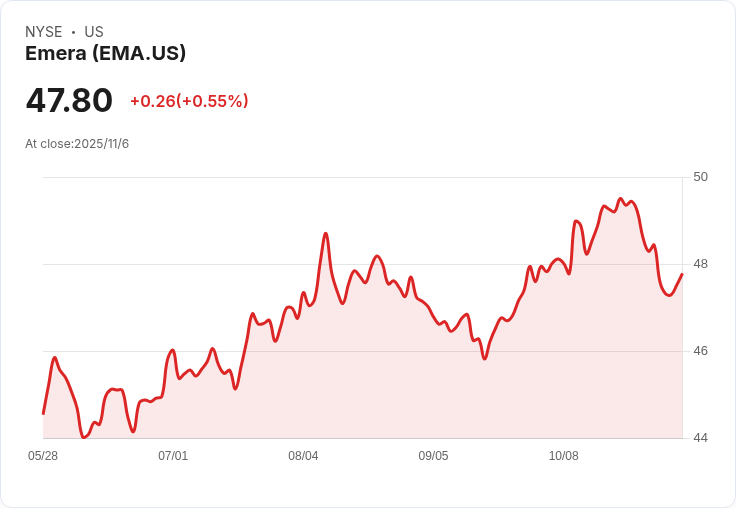Click the lowest dip of the line in early June
The image size is (736, 508).
point(84,437)
